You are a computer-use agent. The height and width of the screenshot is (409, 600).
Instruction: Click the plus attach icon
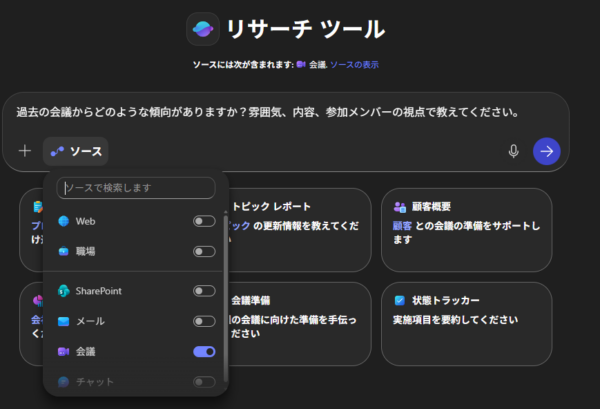coord(25,151)
